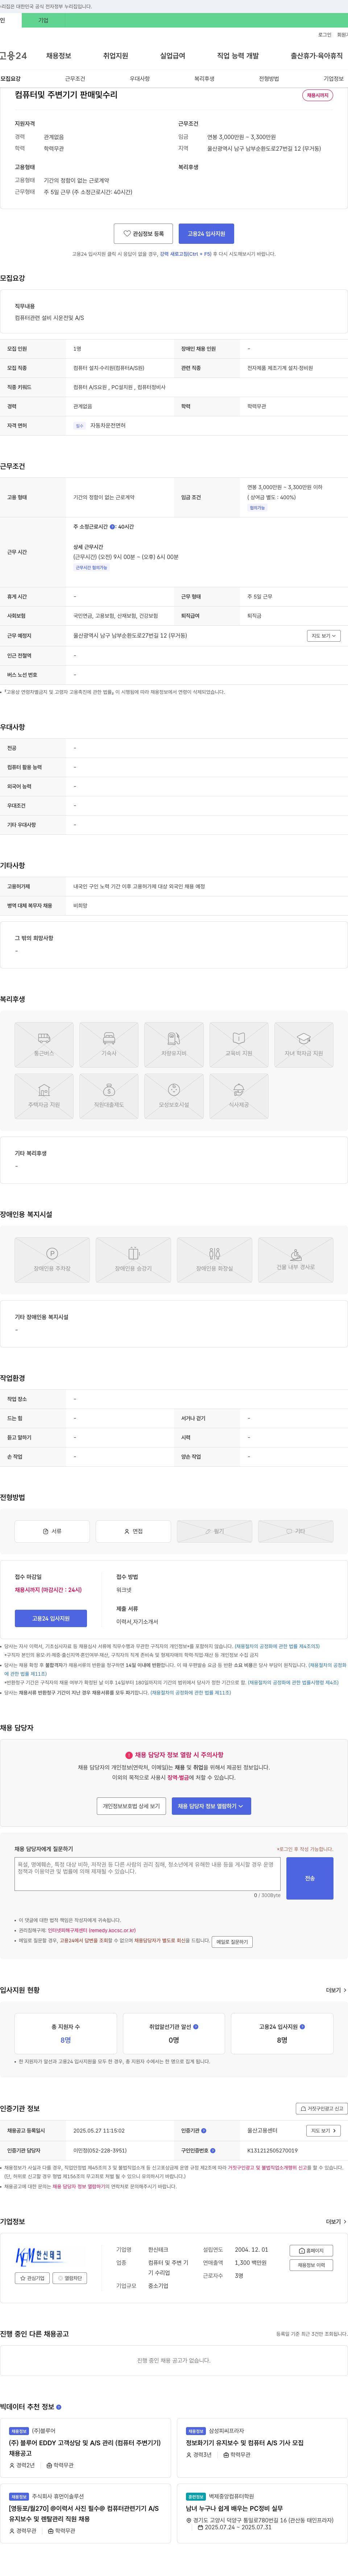Screen dimensions: 348x2576
Task: Open the 직업 능력 개발 menu
Action: (238, 56)
